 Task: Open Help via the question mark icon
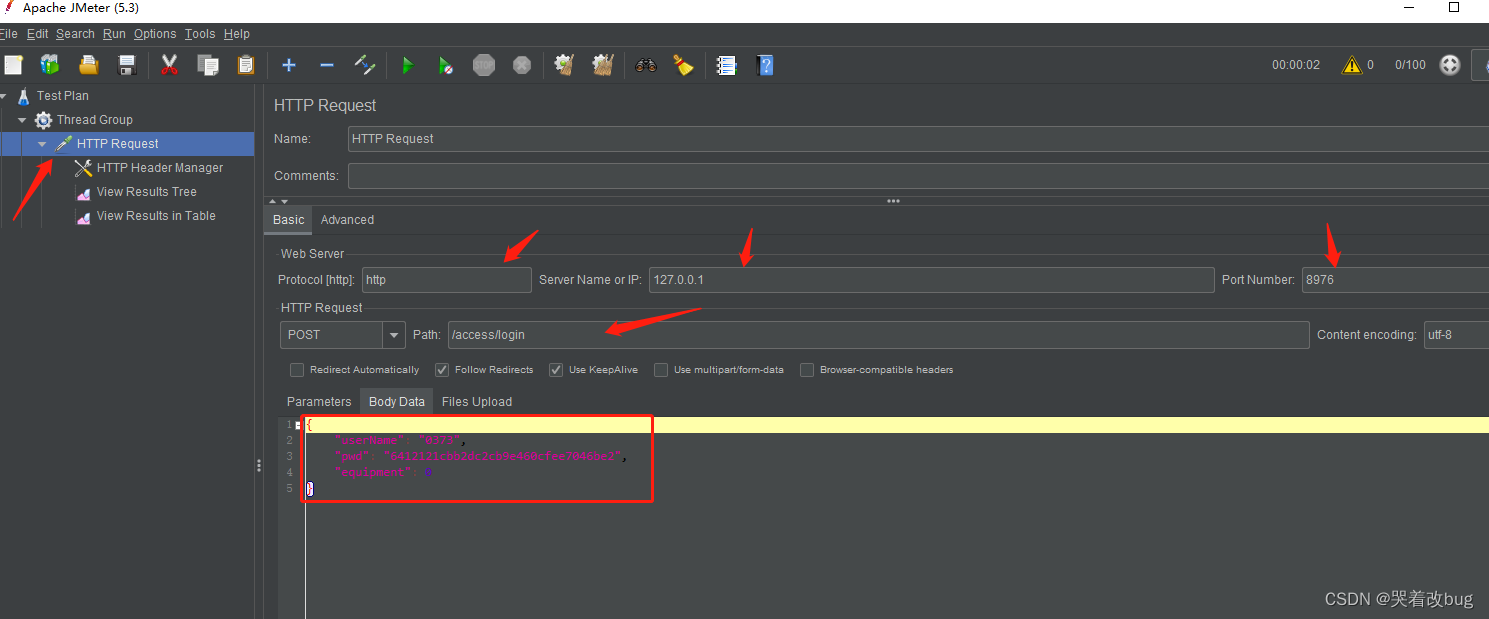pyautogui.click(x=765, y=65)
